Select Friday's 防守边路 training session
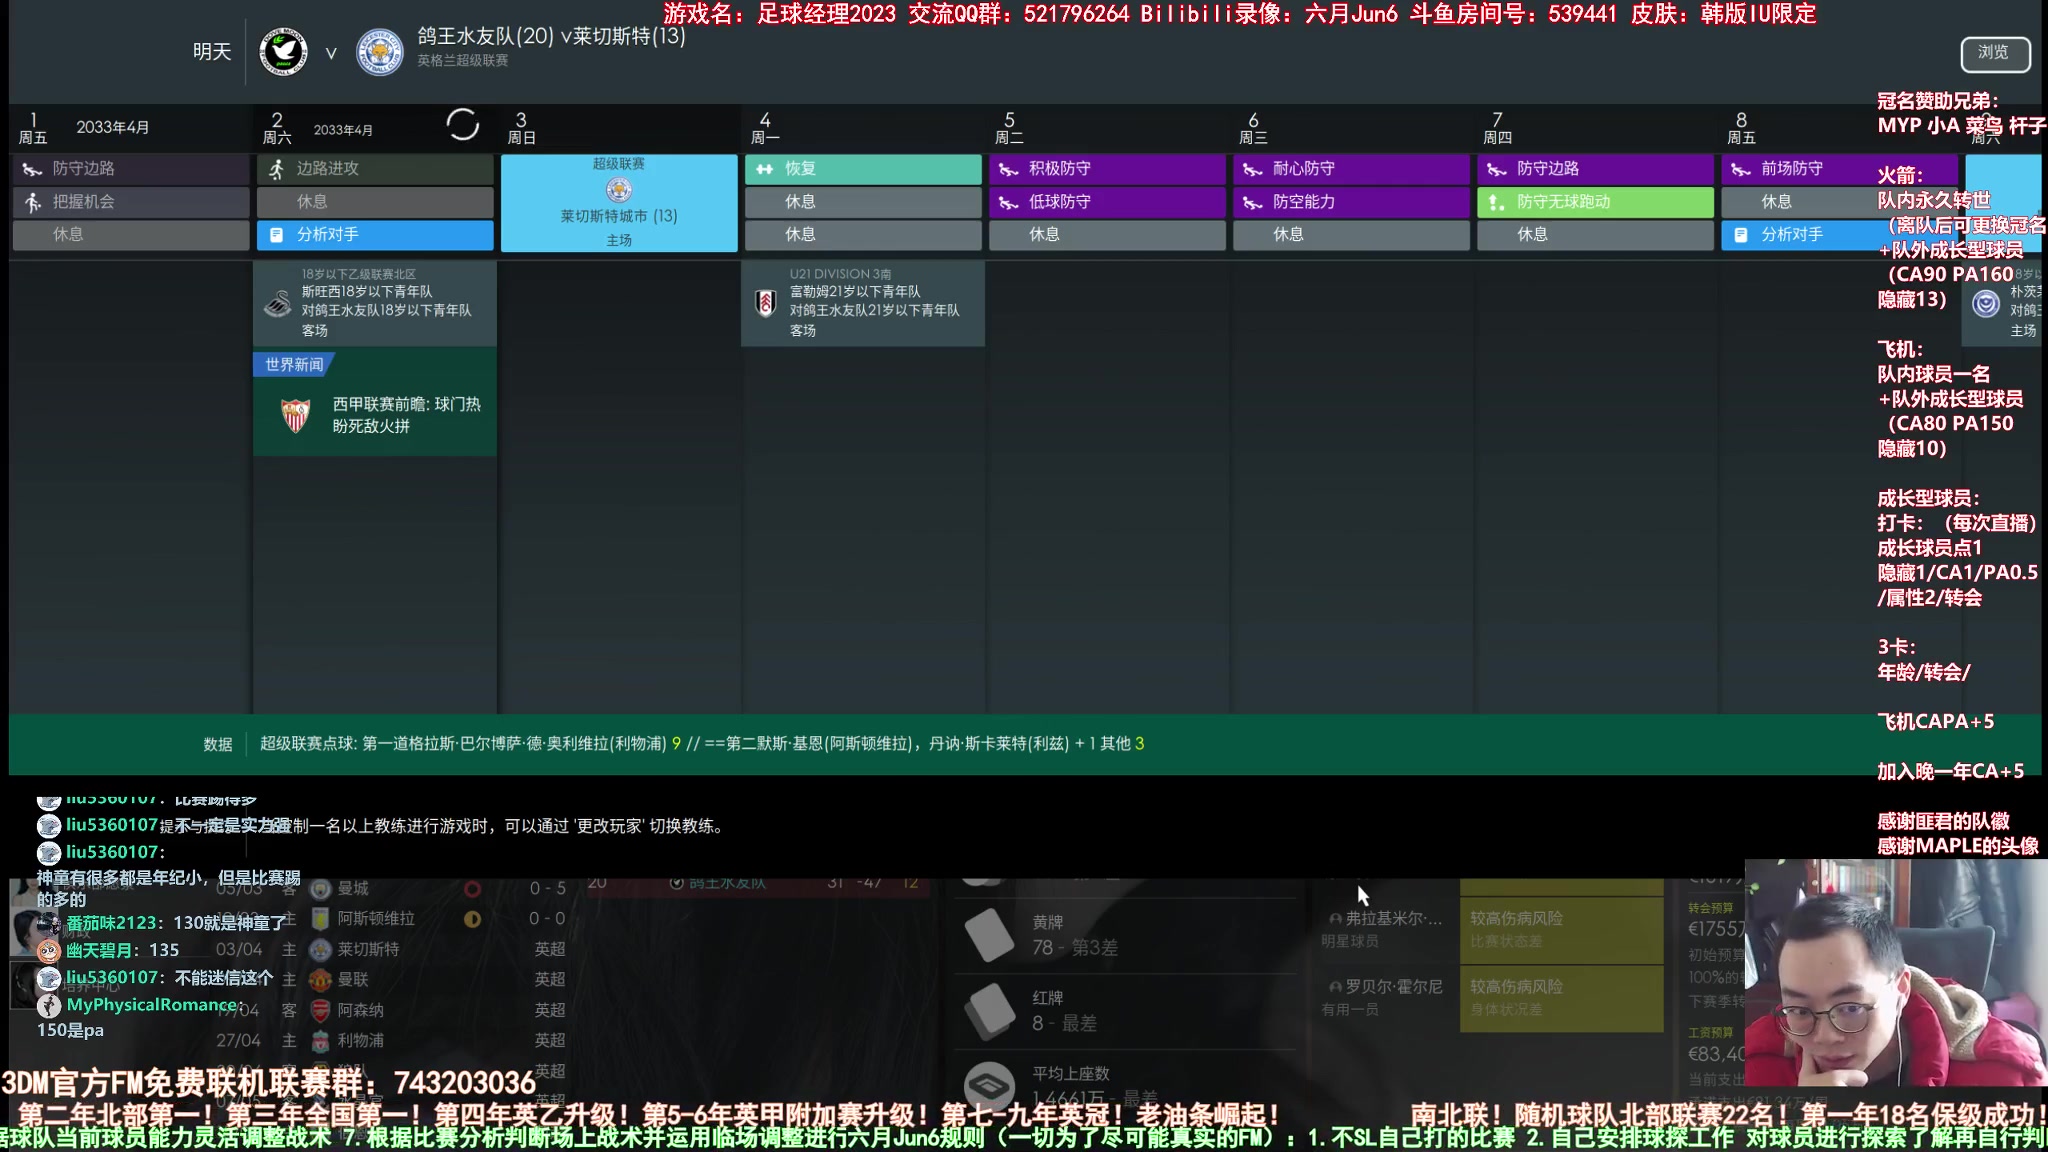Viewport: 2048px width, 1152px height. (x=131, y=169)
